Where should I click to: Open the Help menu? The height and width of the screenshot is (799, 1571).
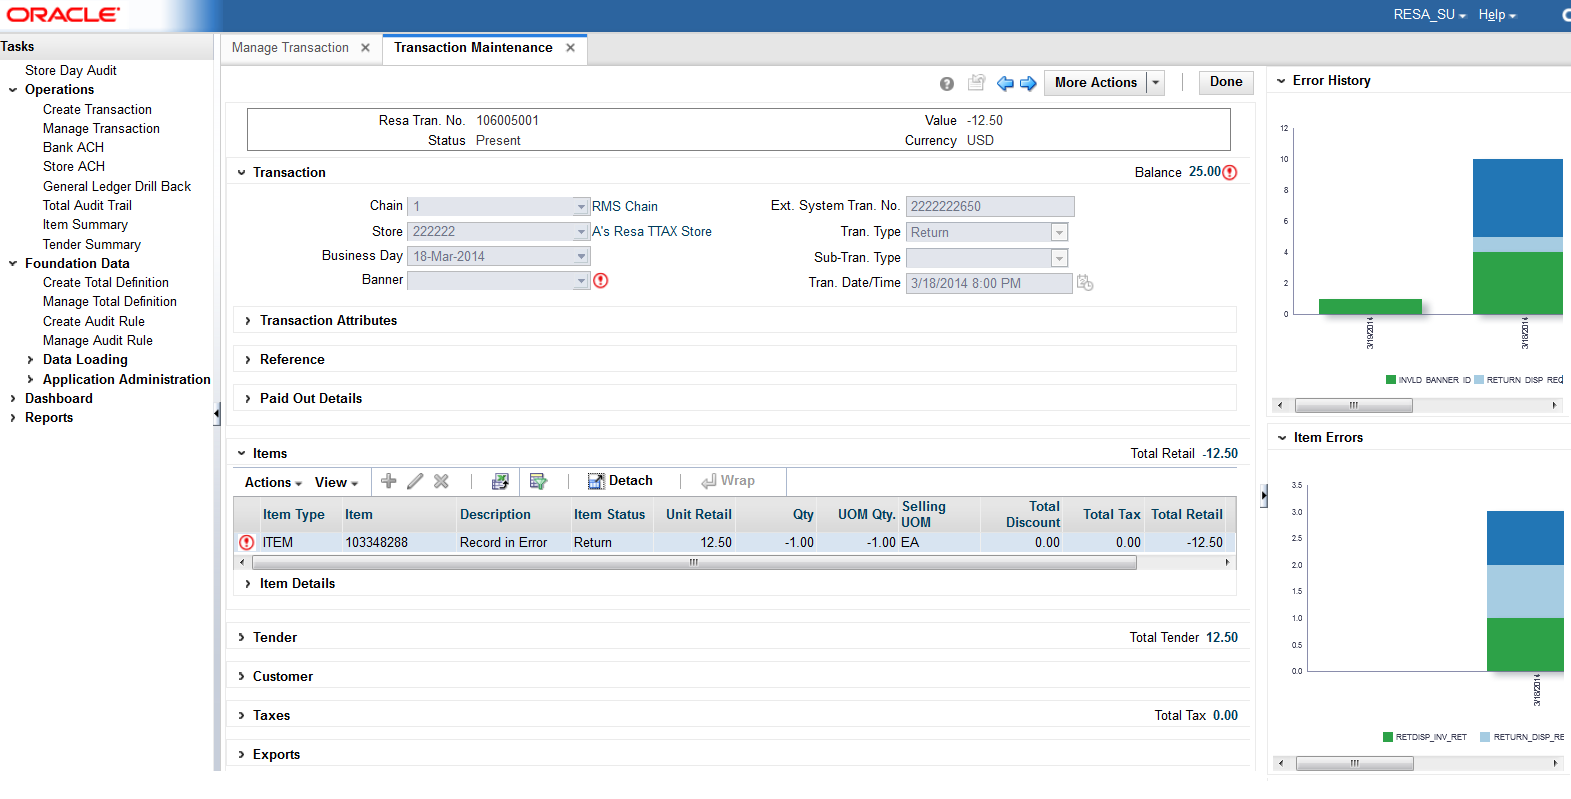point(1497,15)
